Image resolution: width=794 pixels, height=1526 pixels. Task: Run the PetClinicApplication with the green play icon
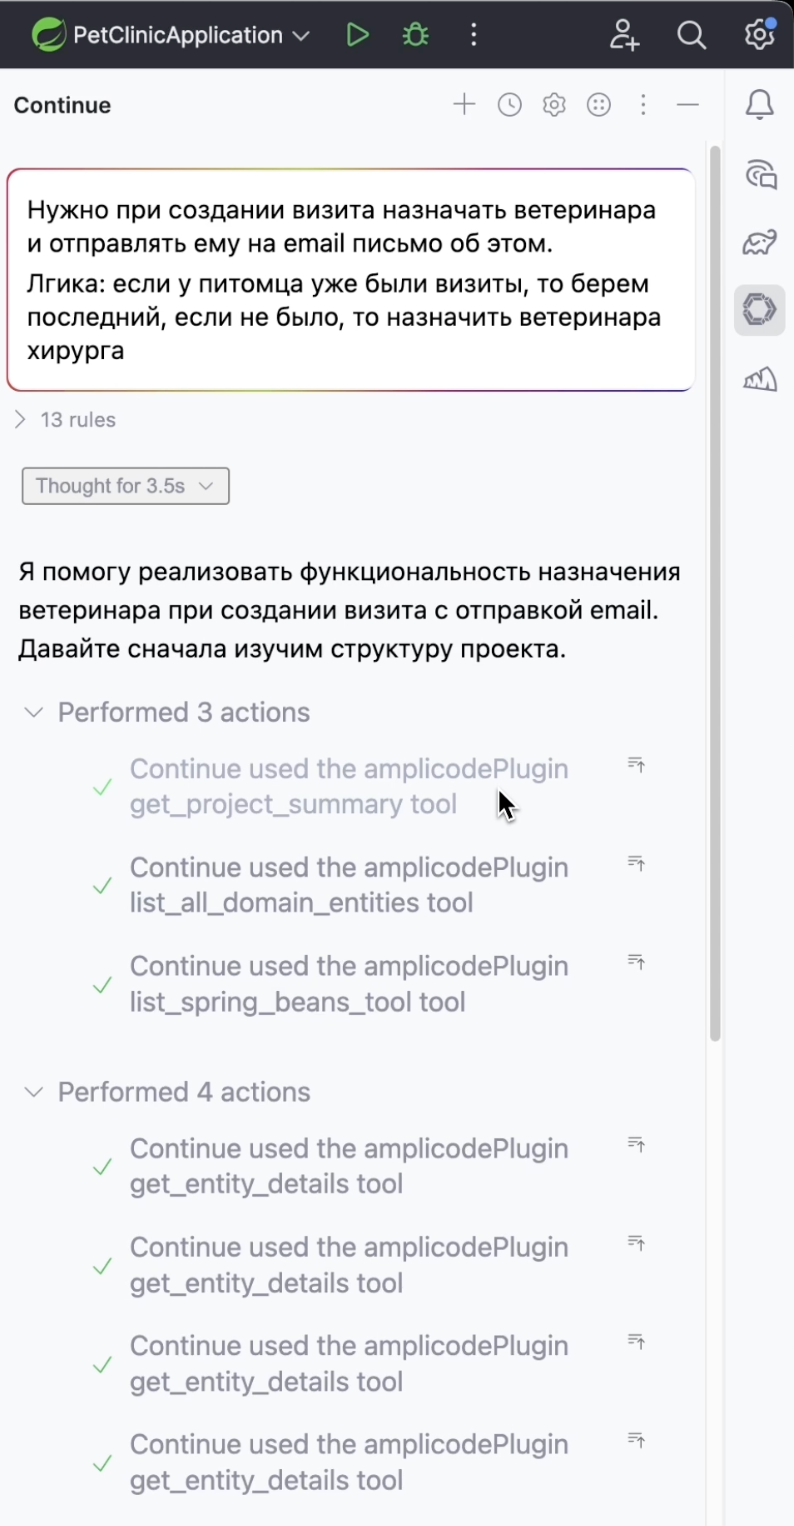[x=357, y=34]
